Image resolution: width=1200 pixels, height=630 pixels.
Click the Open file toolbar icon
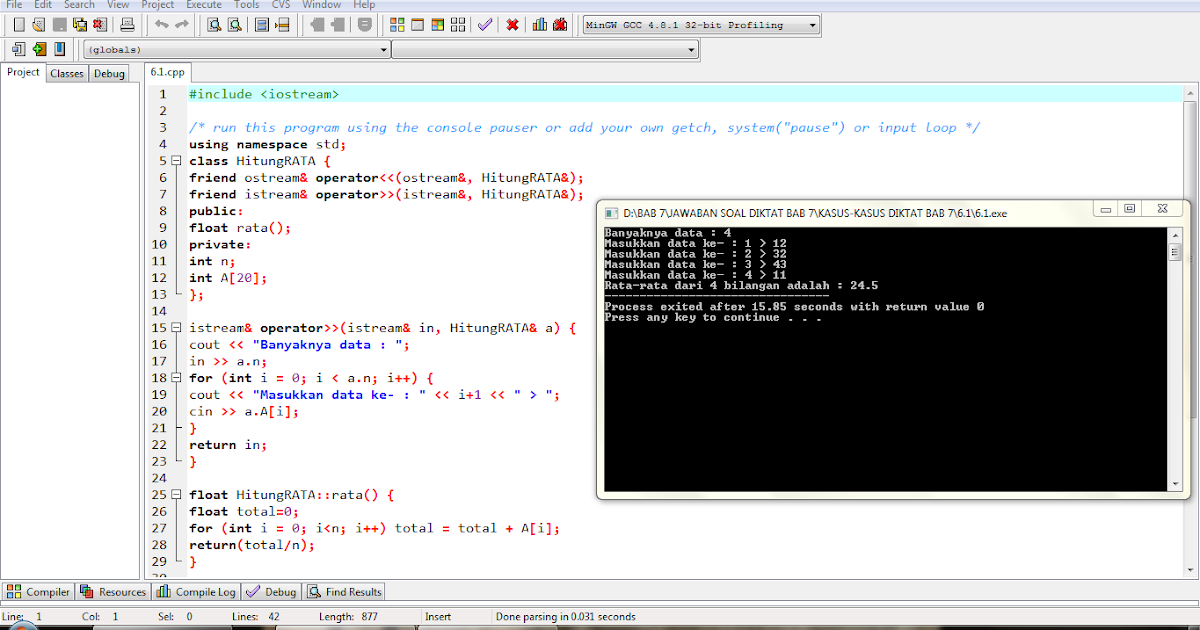pos(38,25)
